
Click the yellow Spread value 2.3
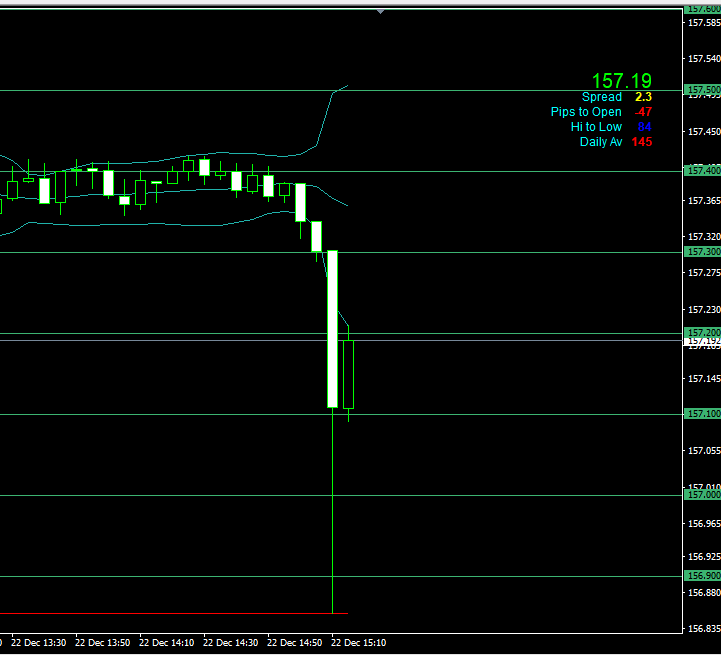point(643,97)
